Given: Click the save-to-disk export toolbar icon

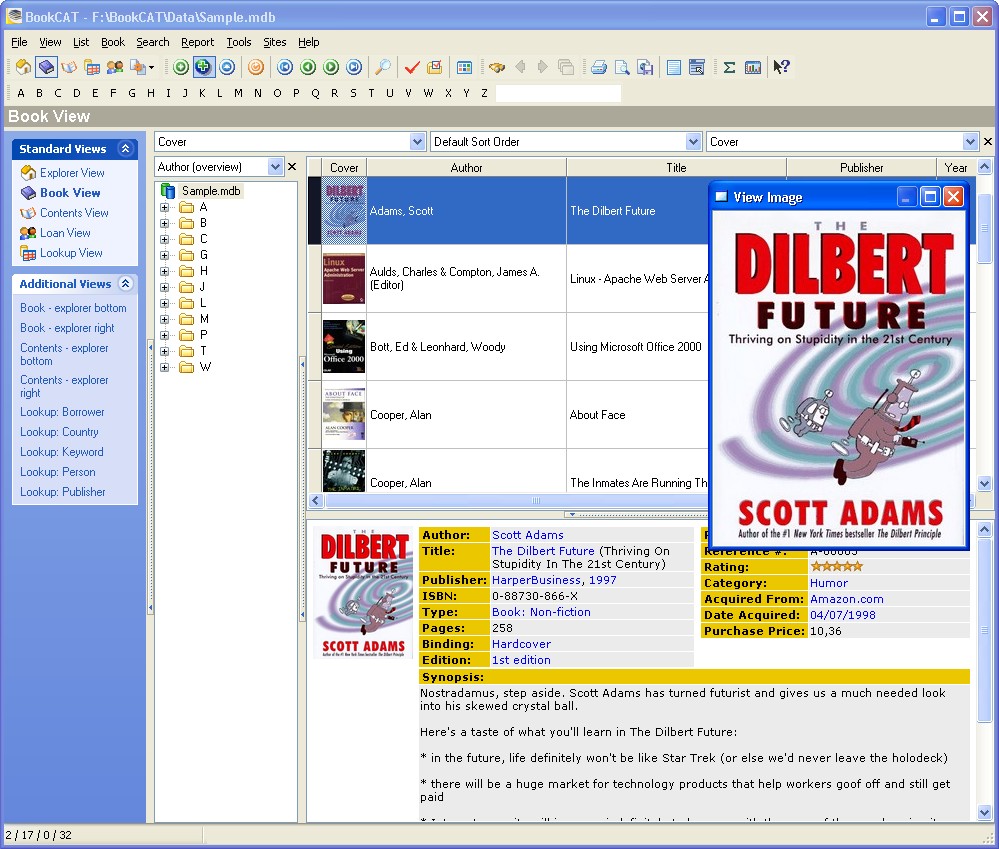Looking at the screenshot, I should tap(645, 67).
